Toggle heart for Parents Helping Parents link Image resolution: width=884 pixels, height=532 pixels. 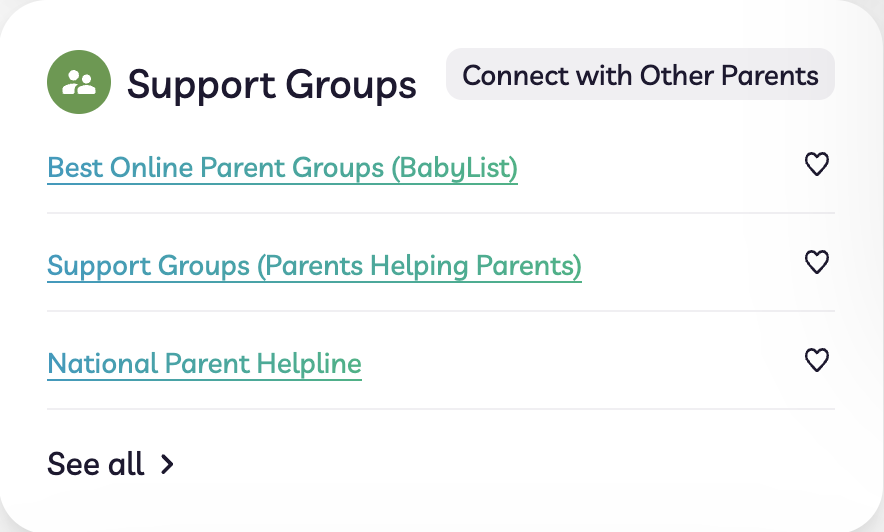[816, 262]
